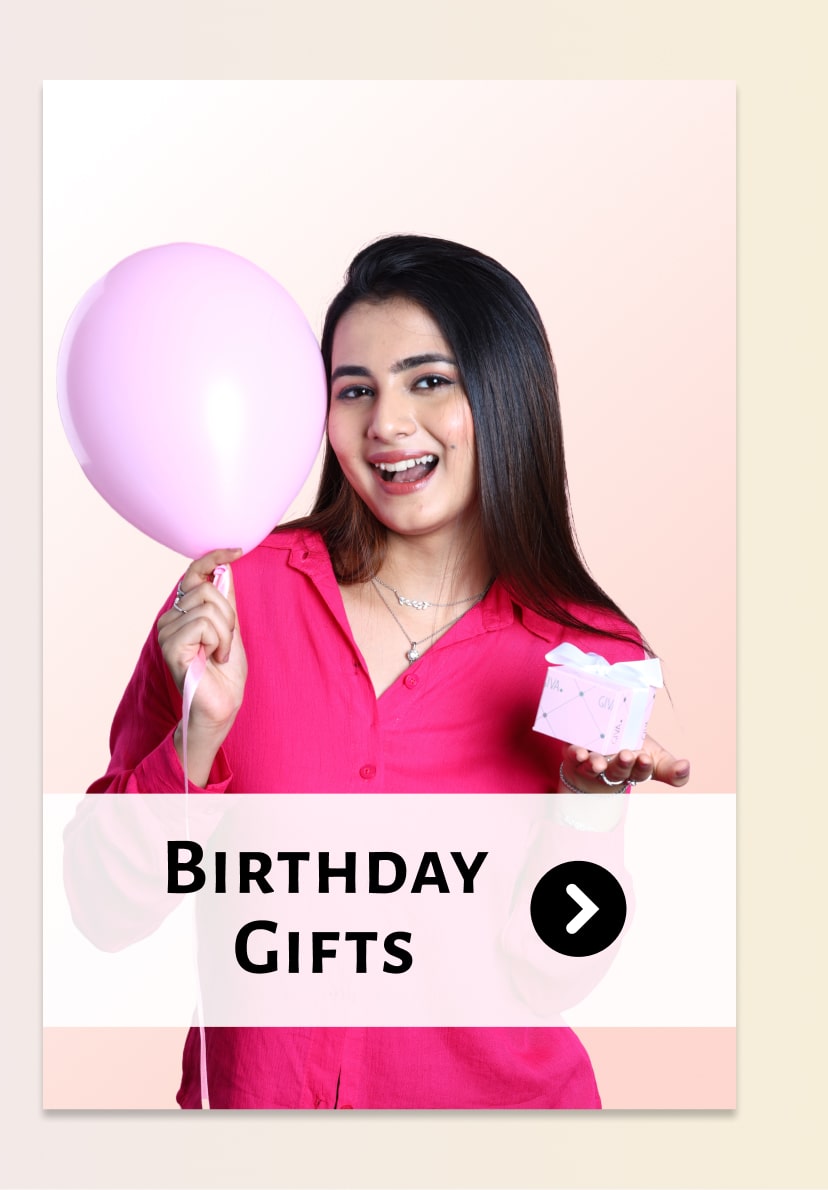The width and height of the screenshot is (828, 1190).
Task: Click the blank top area of card
Action: coord(389,152)
